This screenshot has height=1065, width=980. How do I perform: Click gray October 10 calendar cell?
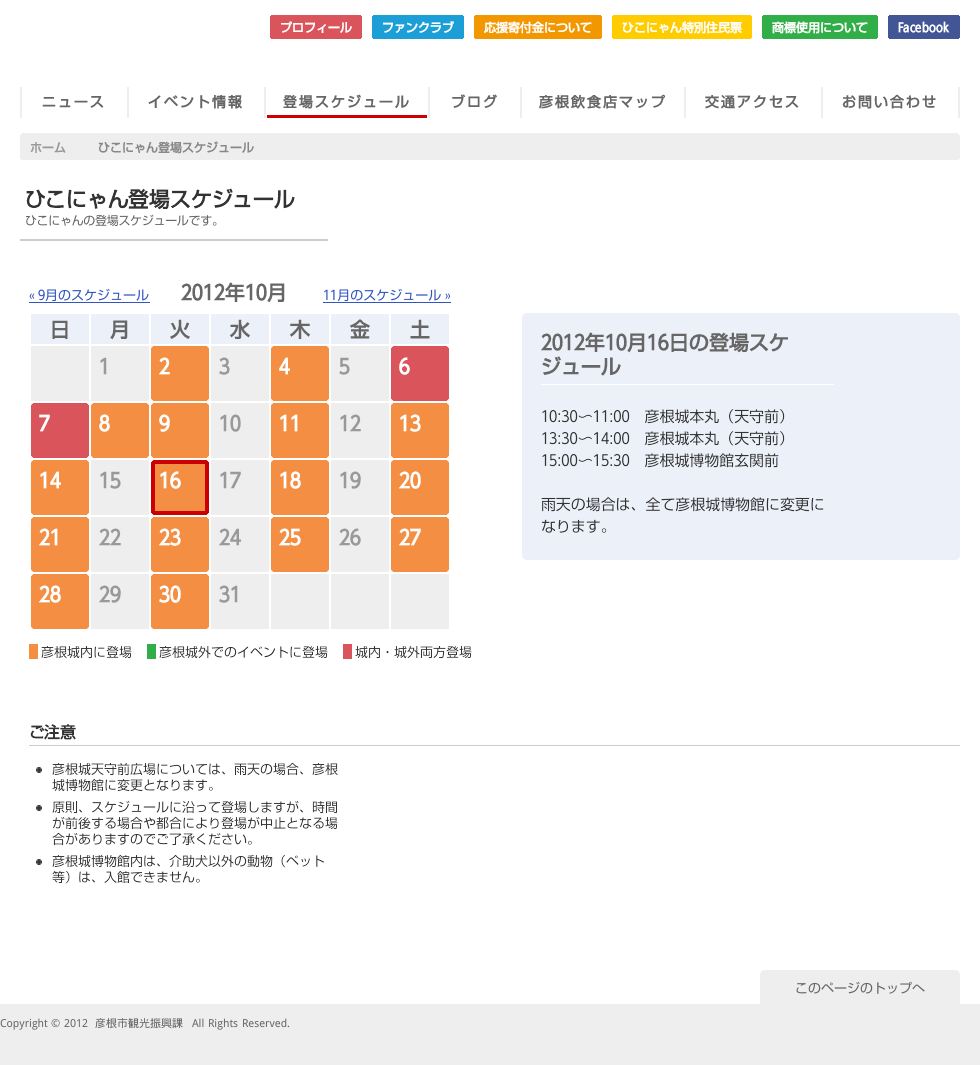tap(240, 430)
